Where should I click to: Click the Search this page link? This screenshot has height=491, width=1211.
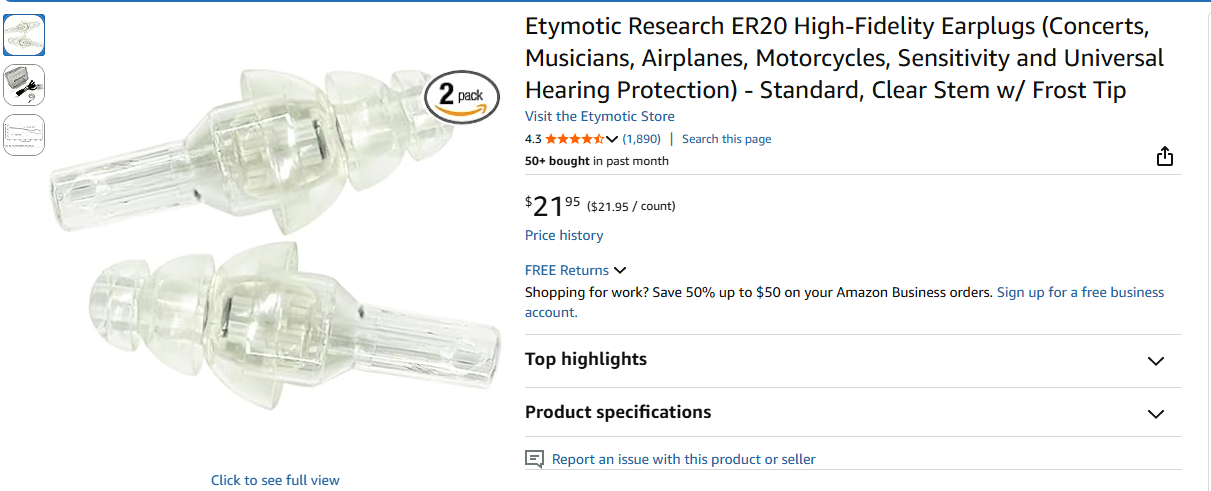(726, 139)
